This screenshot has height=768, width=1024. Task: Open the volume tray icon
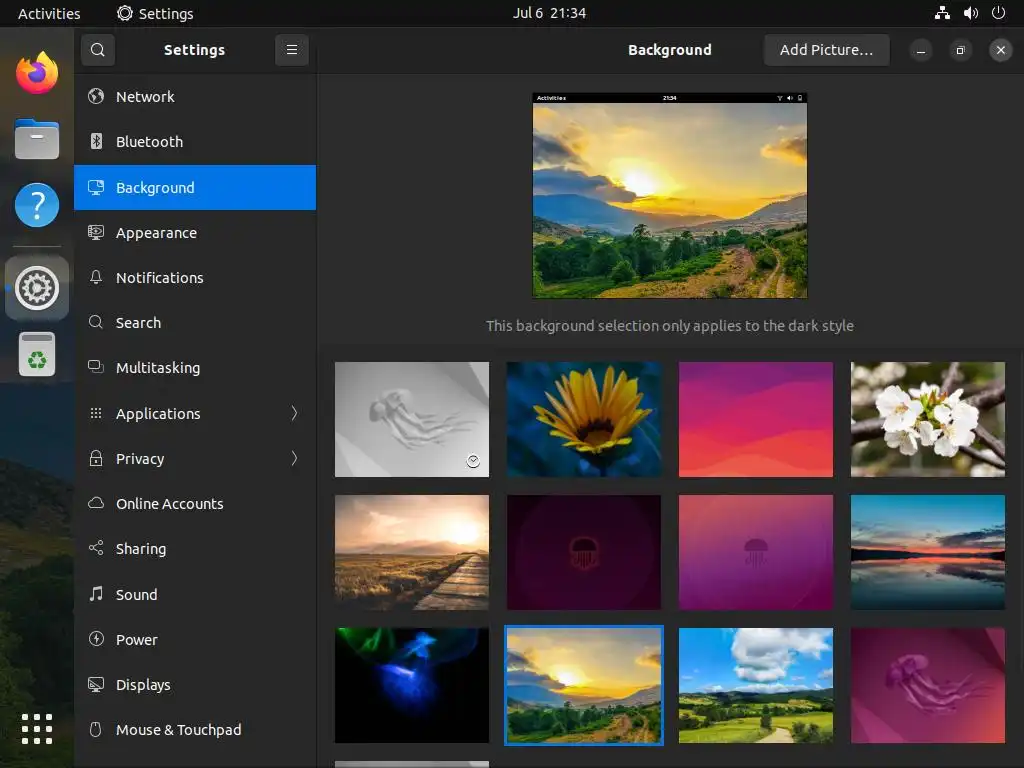(971, 13)
